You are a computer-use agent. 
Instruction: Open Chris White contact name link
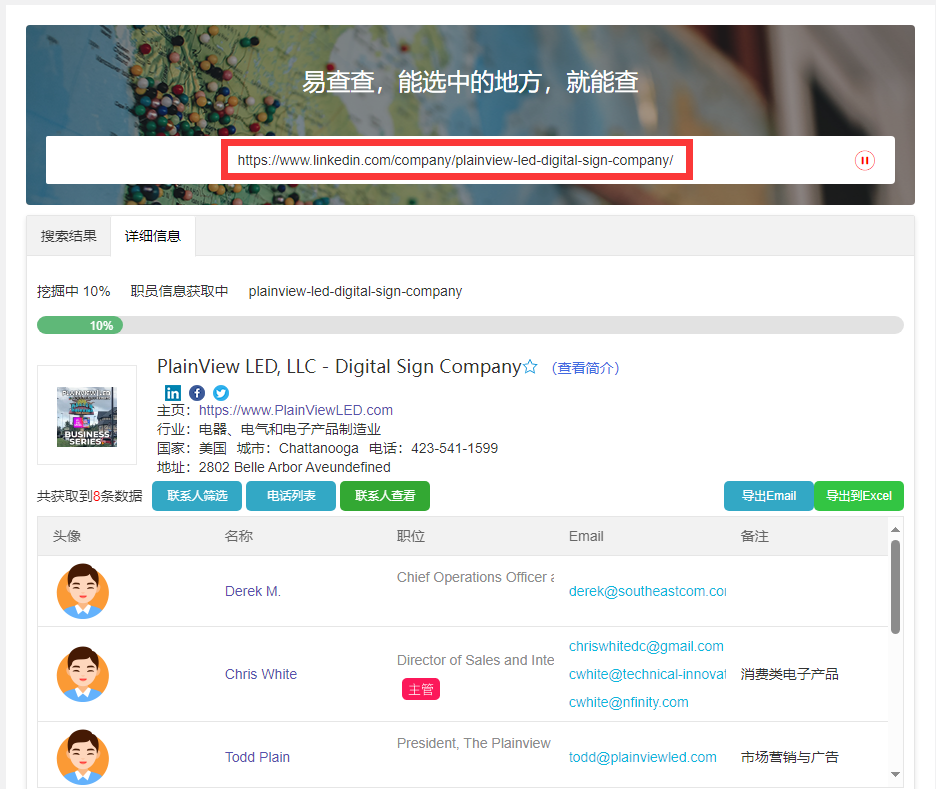click(261, 674)
